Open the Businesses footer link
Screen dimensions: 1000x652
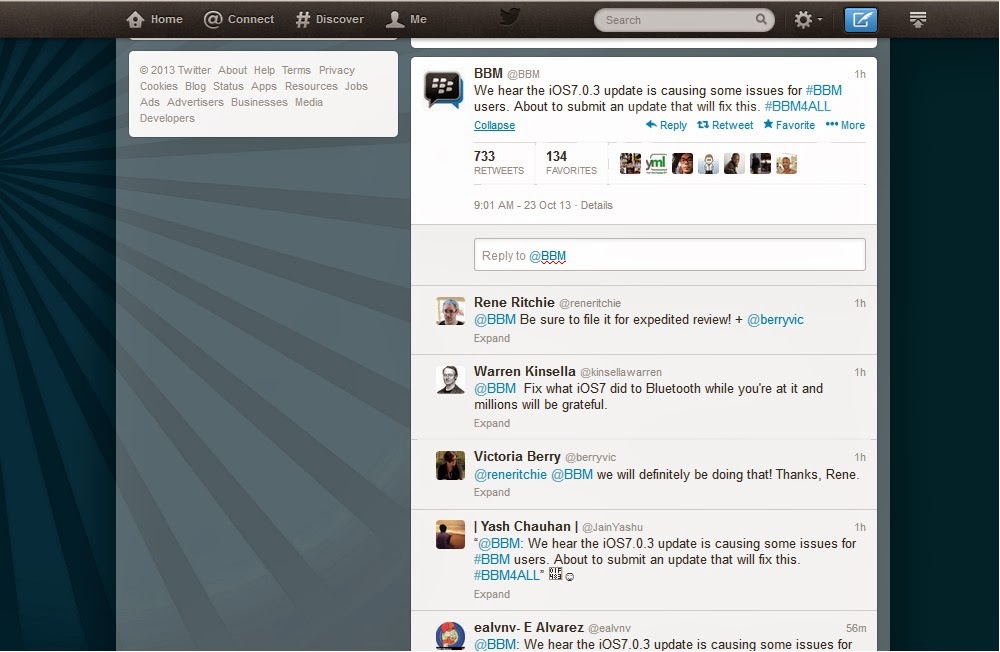(x=259, y=102)
